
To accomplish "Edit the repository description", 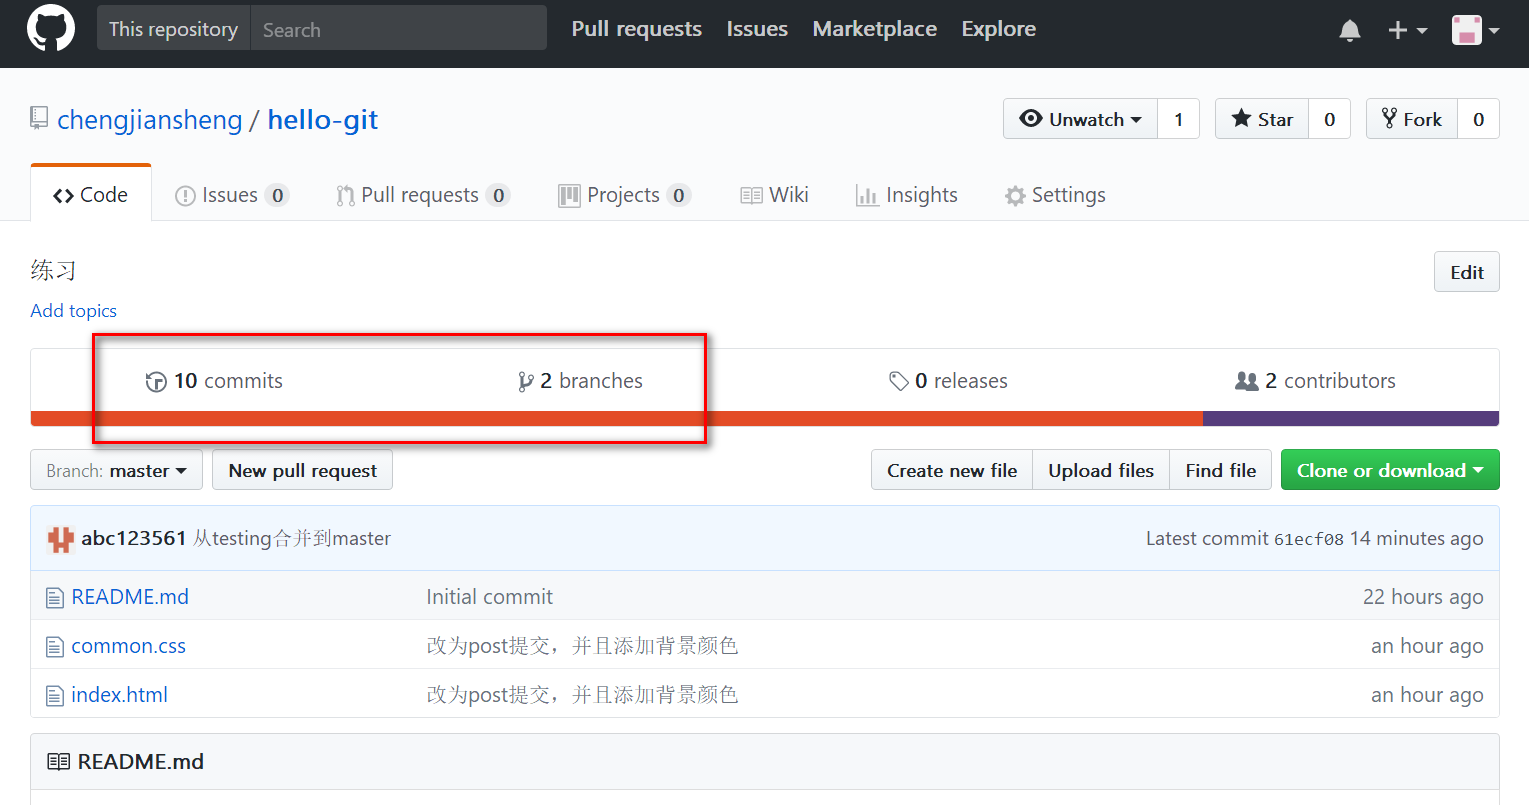I will (x=1467, y=272).
